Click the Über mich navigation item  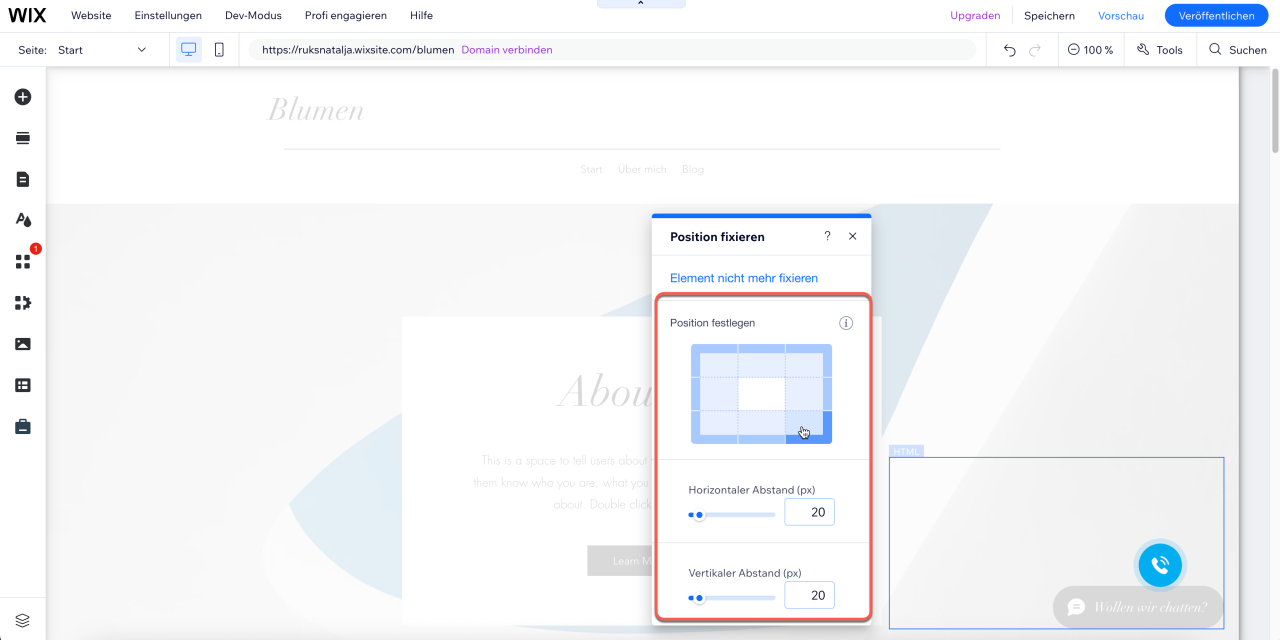coord(642,170)
